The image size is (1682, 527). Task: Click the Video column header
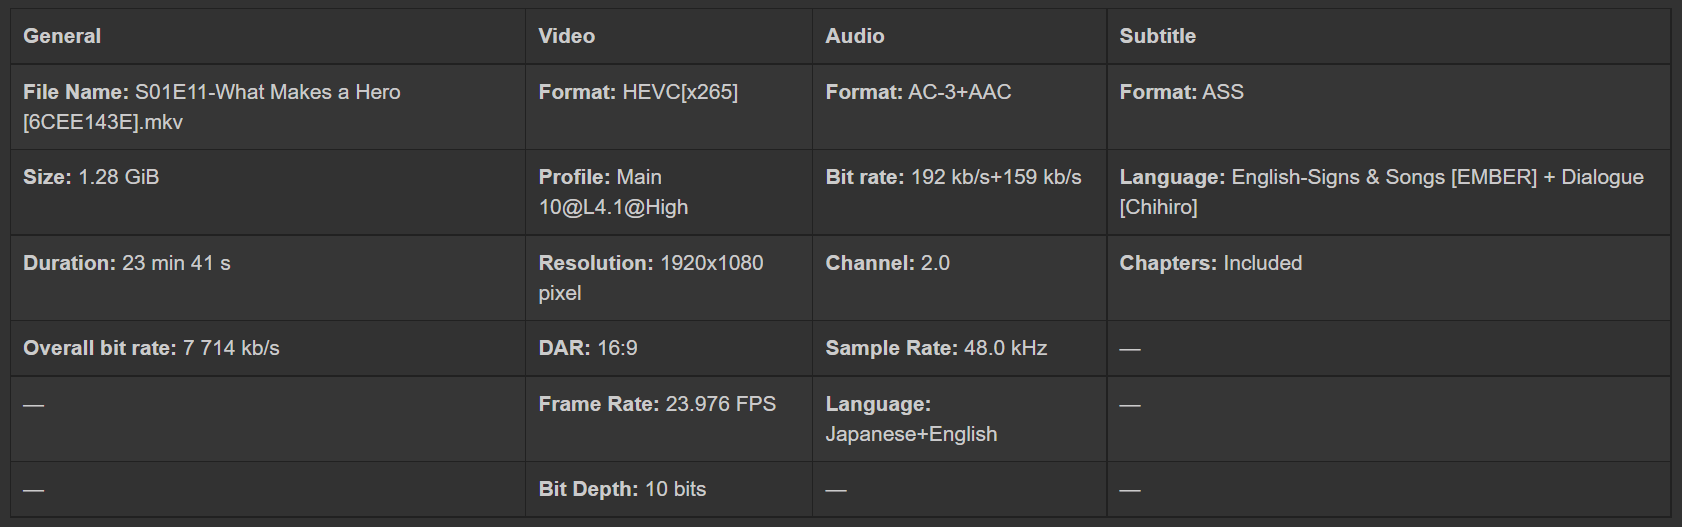[566, 36]
